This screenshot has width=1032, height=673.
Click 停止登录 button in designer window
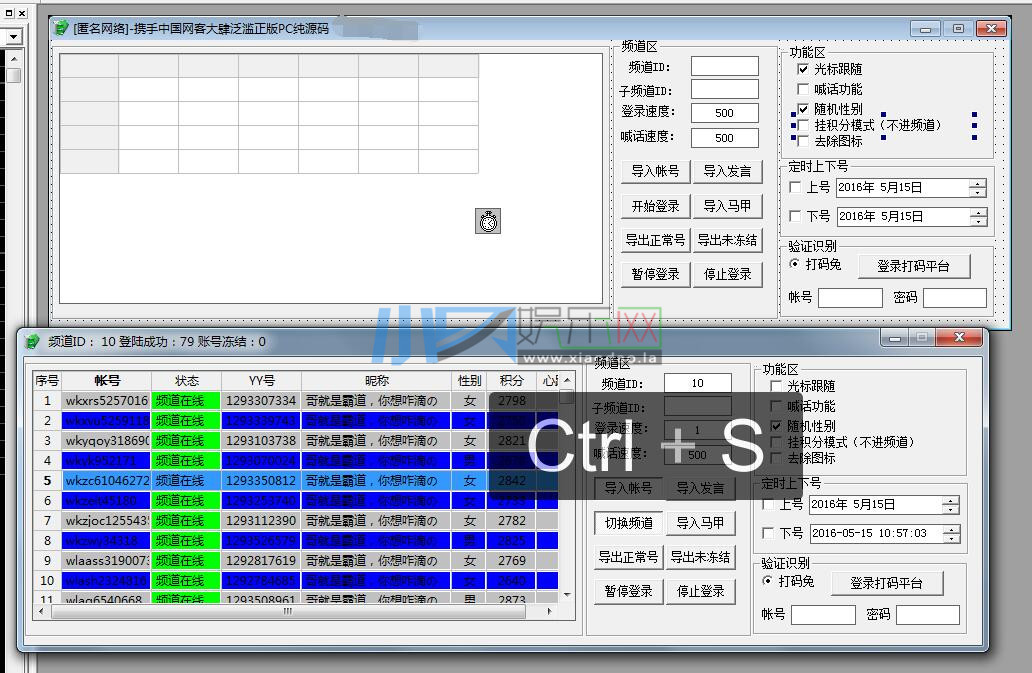(727, 274)
